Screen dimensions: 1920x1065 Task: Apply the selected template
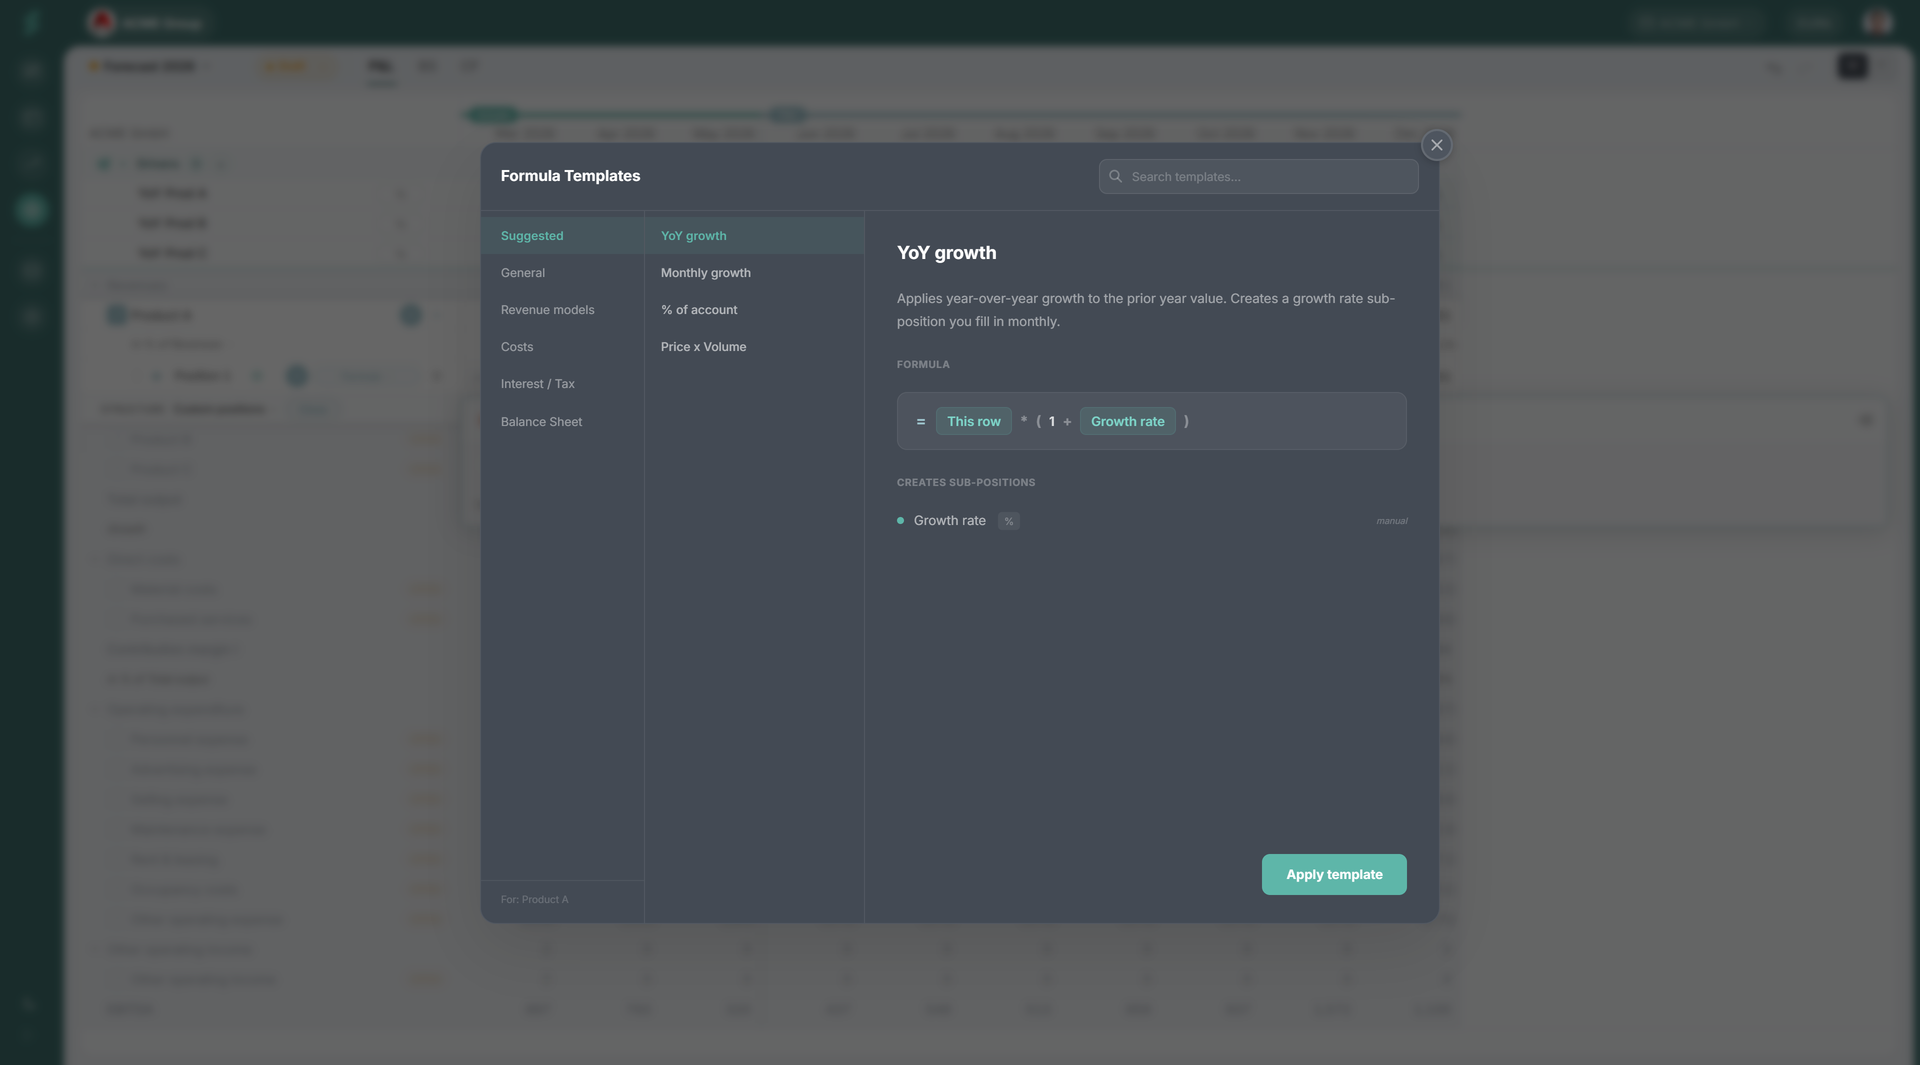1333,874
